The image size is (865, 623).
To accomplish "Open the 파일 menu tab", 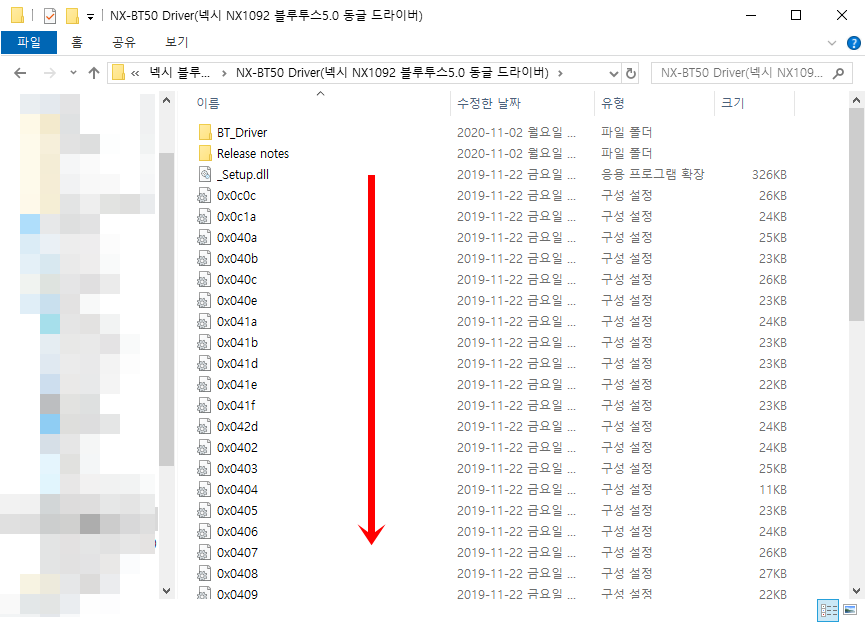I will pyautogui.click(x=29, y=42).
